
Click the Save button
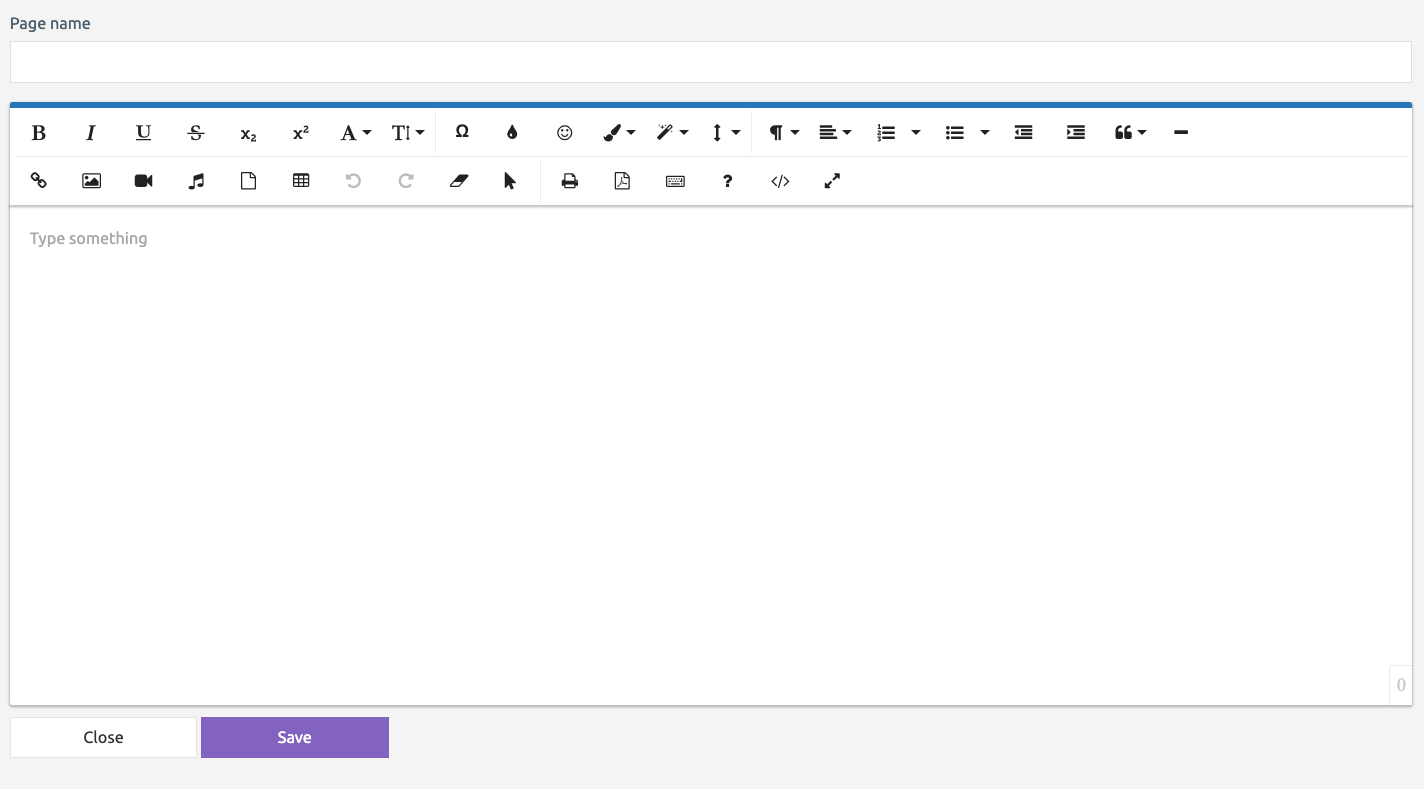(x=295, y=737)
